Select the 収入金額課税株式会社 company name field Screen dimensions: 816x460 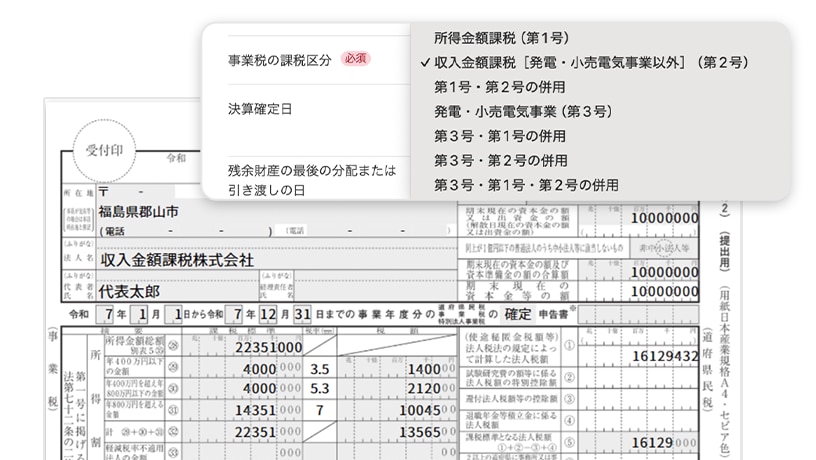tap(176, 260)
